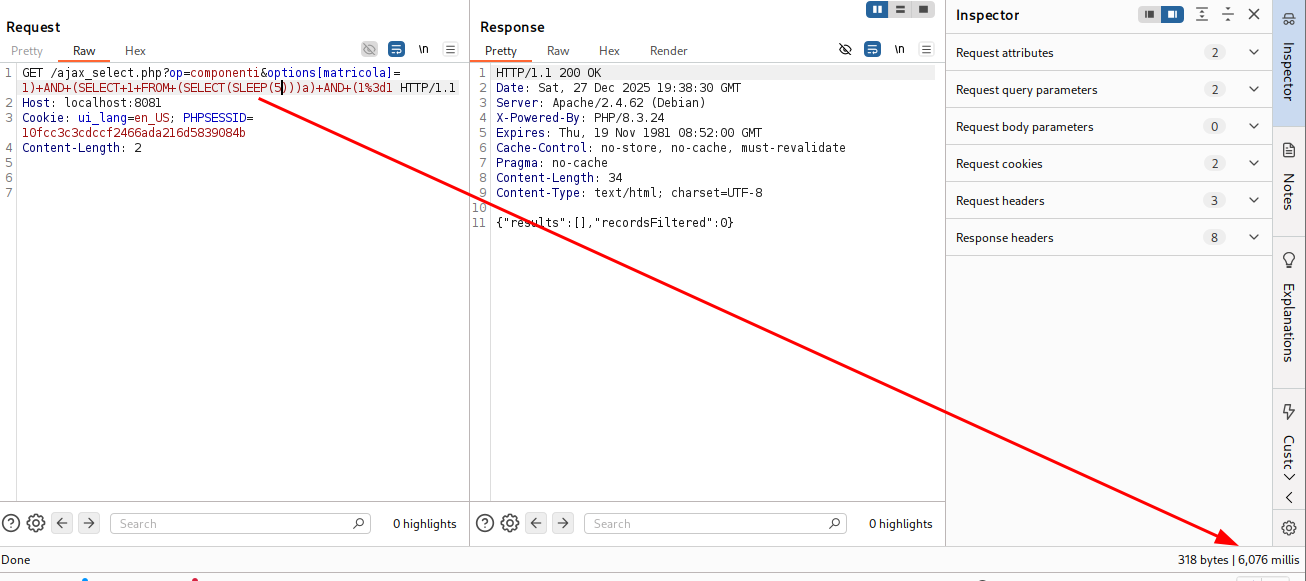
Task: Dock Inspector panel to the left
Action: (x=1150, y=14)
